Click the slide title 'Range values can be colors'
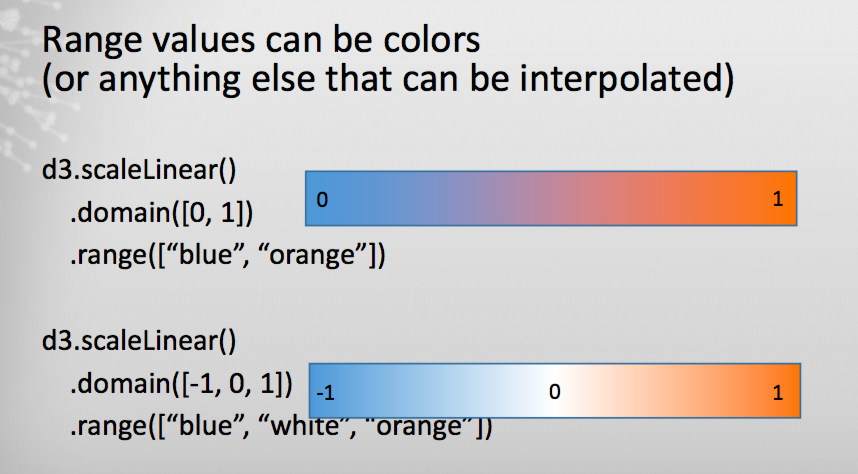 [x=261, y=40]
